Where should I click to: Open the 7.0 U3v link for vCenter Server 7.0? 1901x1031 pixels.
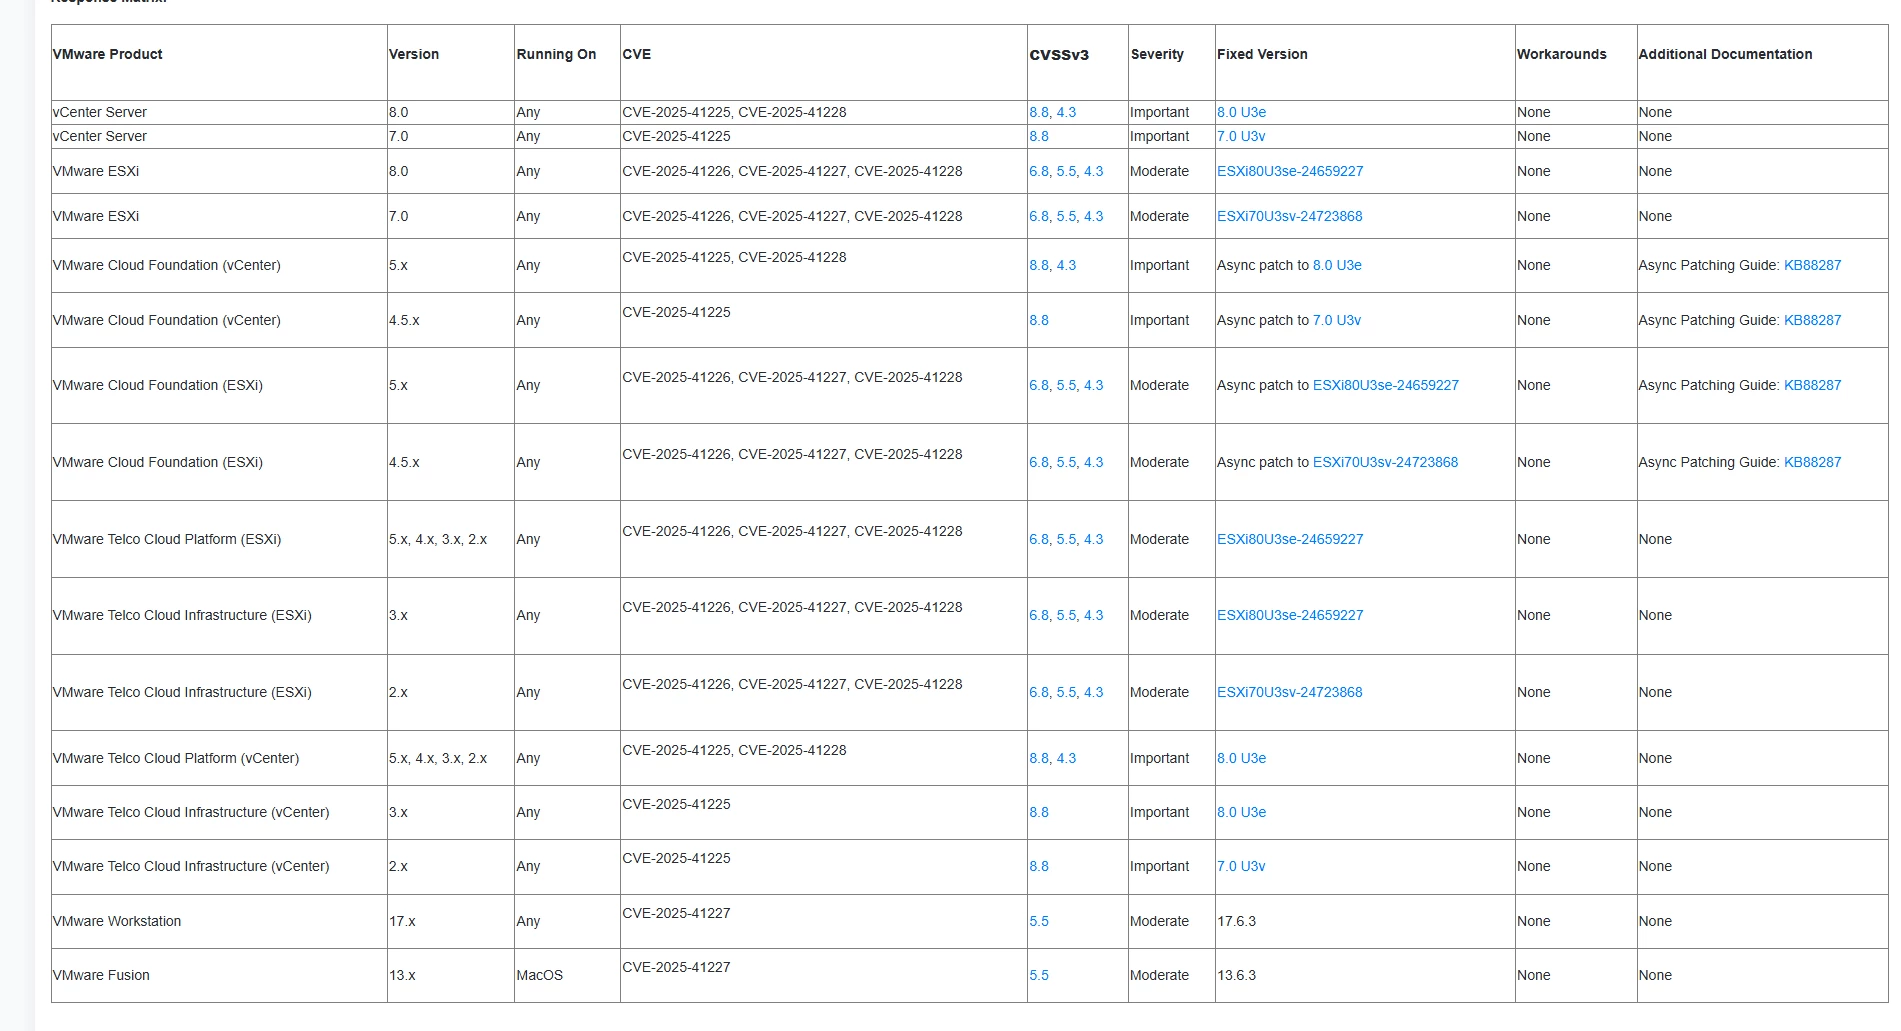tap(1241, 136)
